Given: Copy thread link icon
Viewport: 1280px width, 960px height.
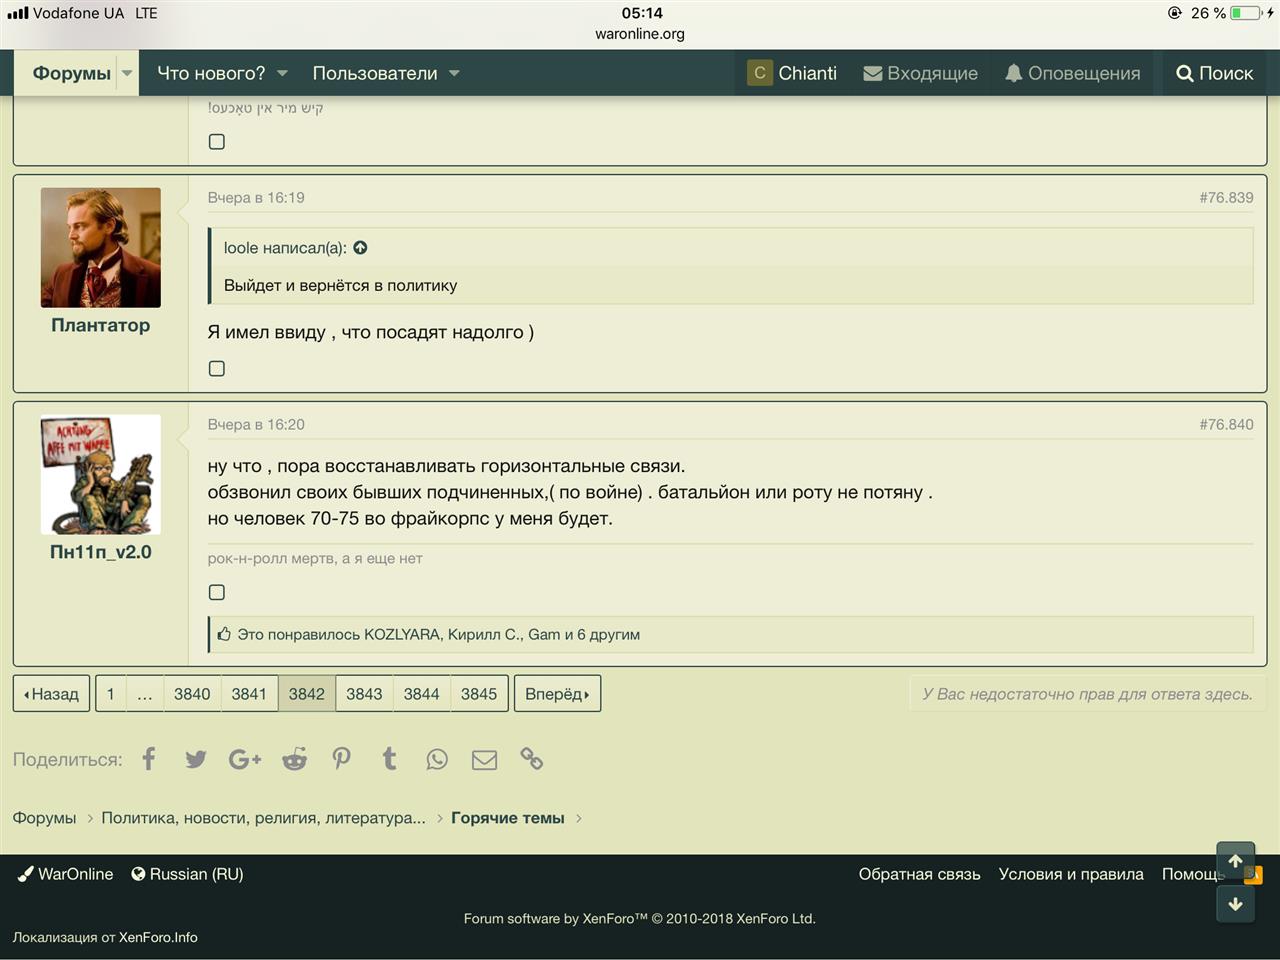Looking at the screenshot, I should coord(532,759).
